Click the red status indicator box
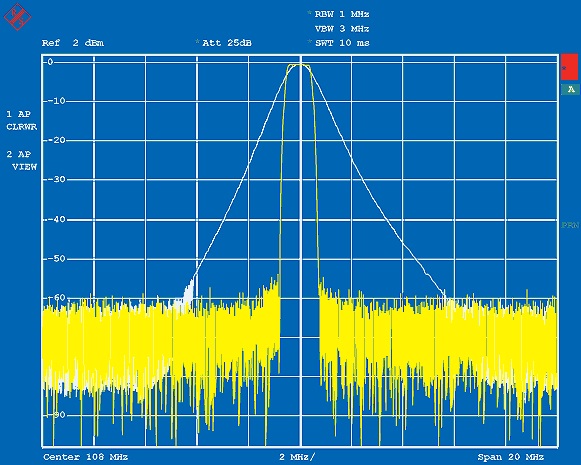Screen dimensions: 581x465 point(569,67)
